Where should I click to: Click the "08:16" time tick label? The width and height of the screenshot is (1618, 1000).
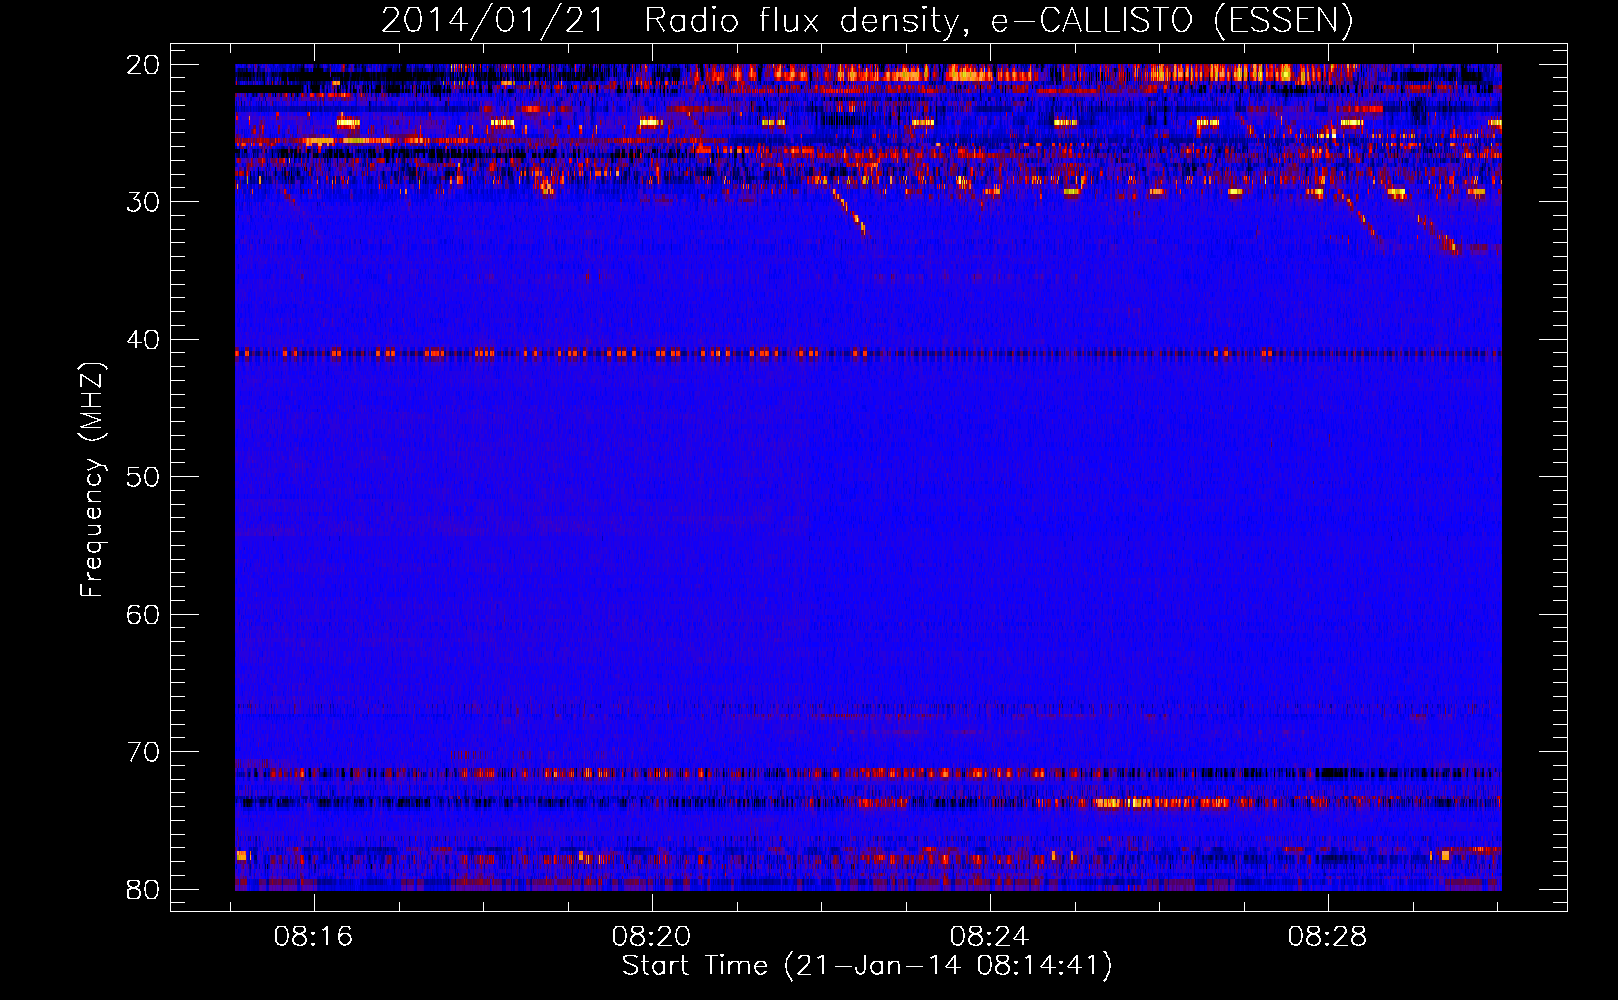314,937
